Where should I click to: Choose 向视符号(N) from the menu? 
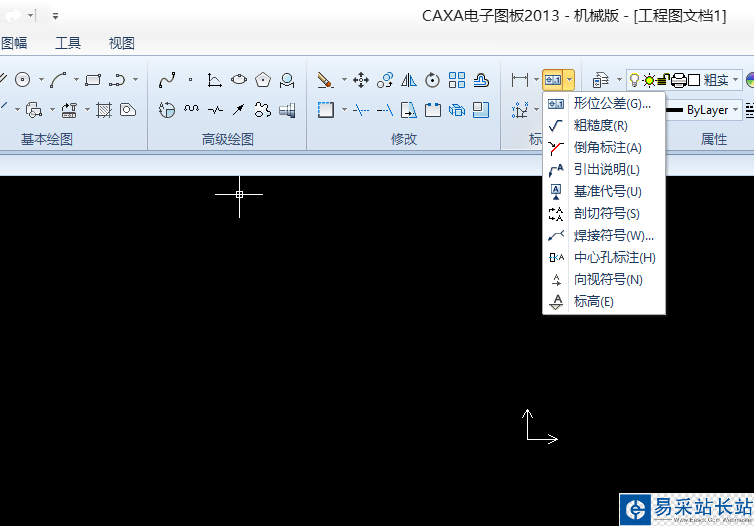[604, 279]
